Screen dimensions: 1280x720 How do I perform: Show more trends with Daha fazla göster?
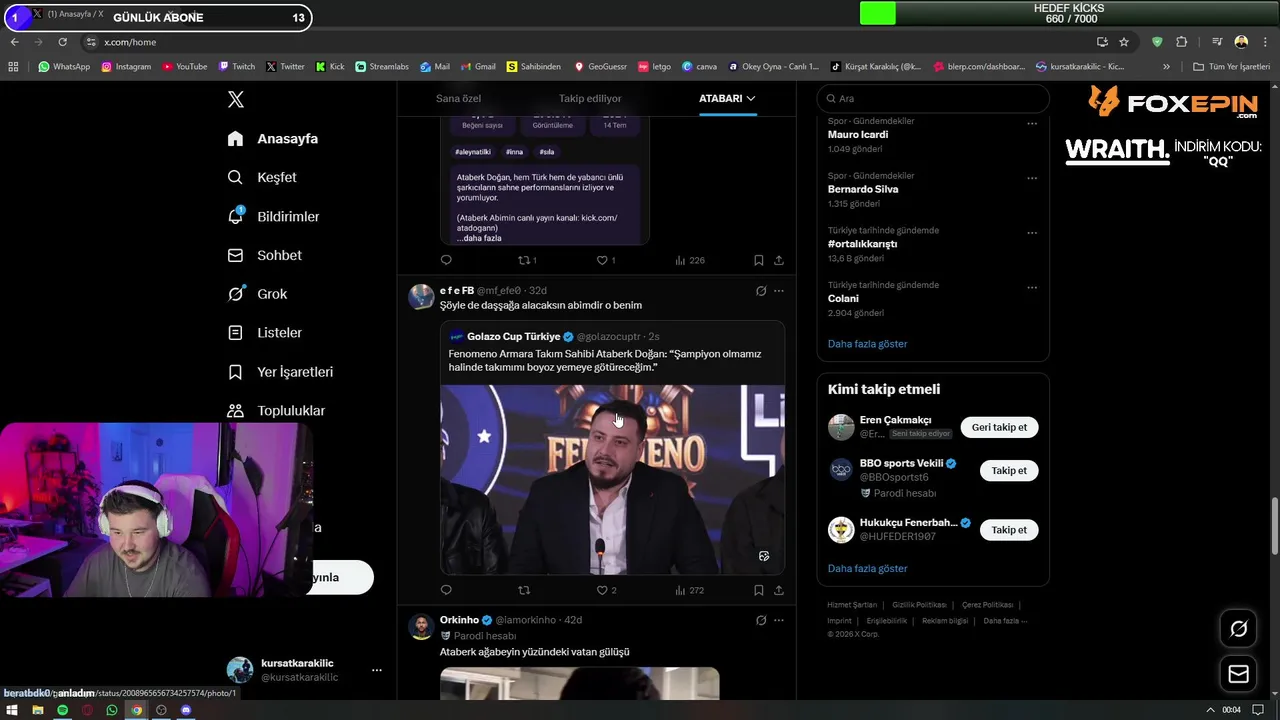pyautogui.click(x=867, y=343)
